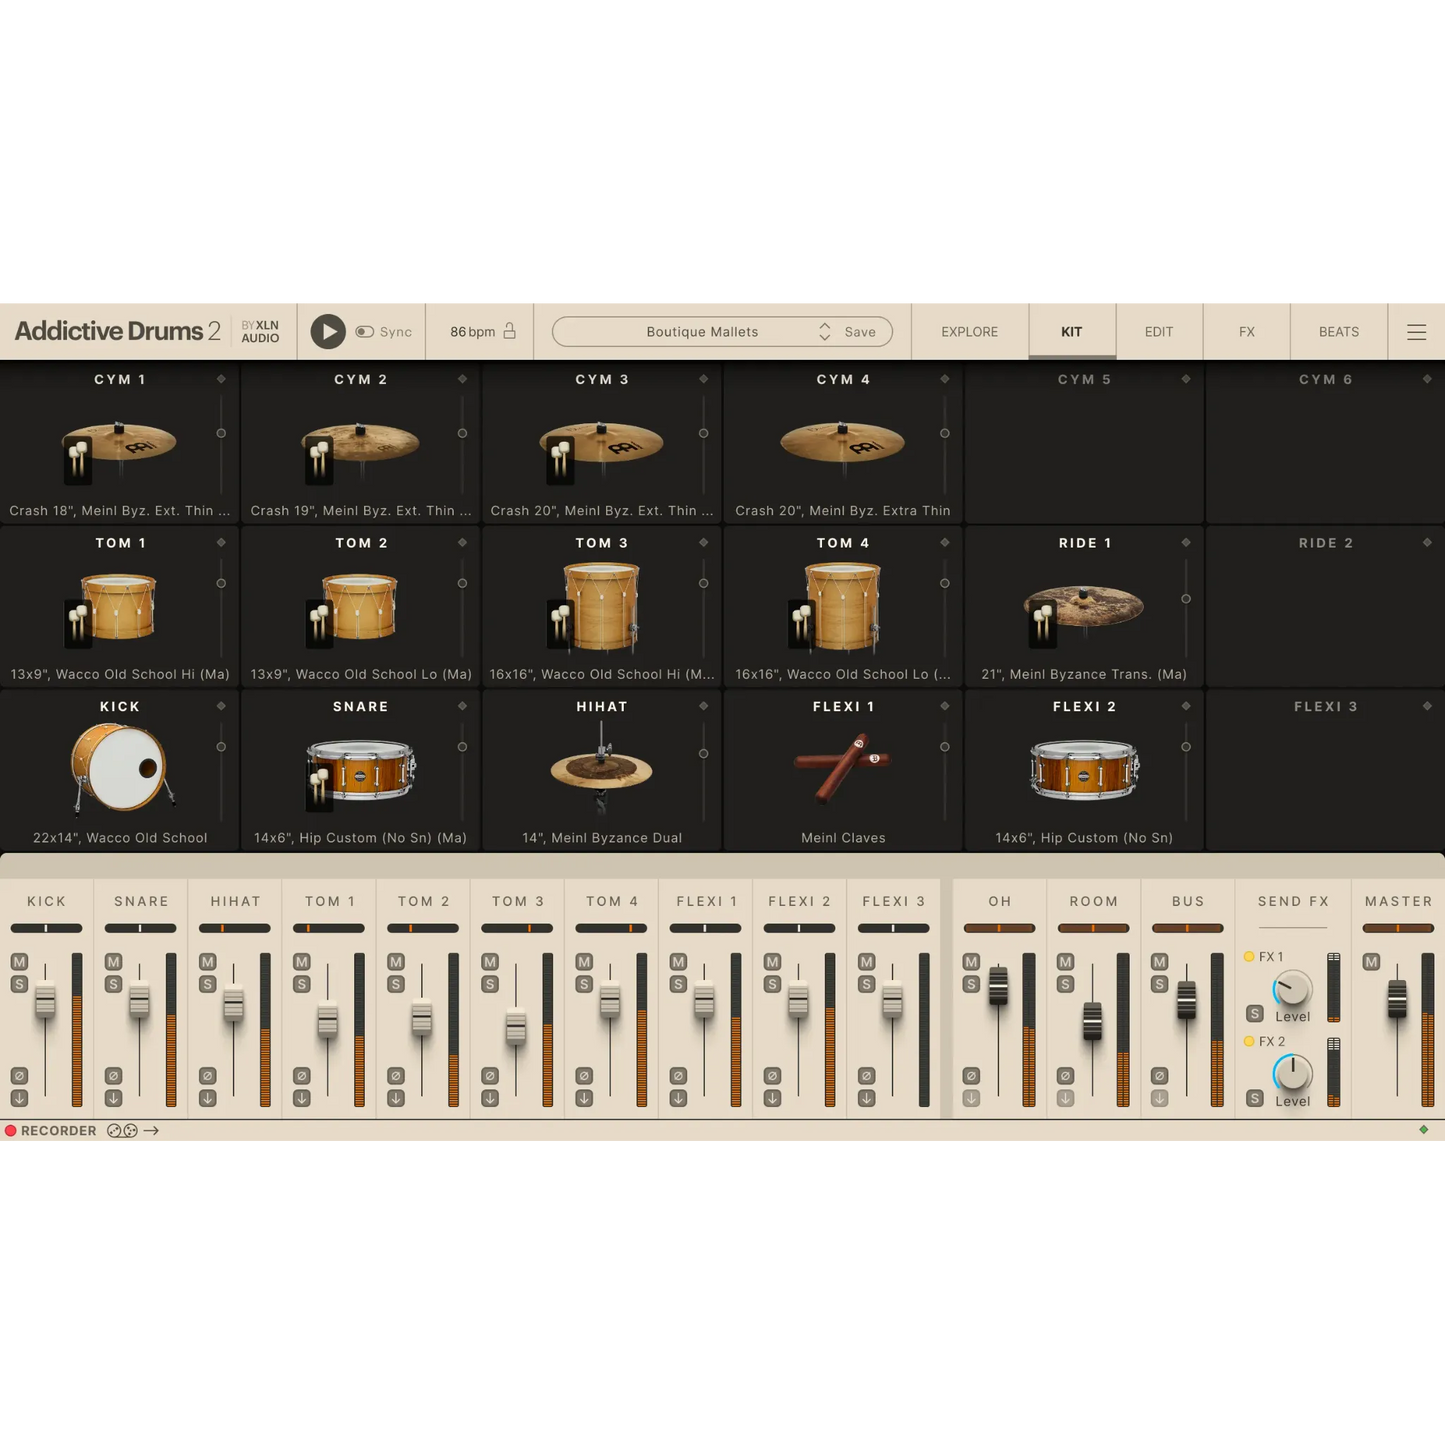
Task: Open the EXPLORE page
Action: (969, 331)
